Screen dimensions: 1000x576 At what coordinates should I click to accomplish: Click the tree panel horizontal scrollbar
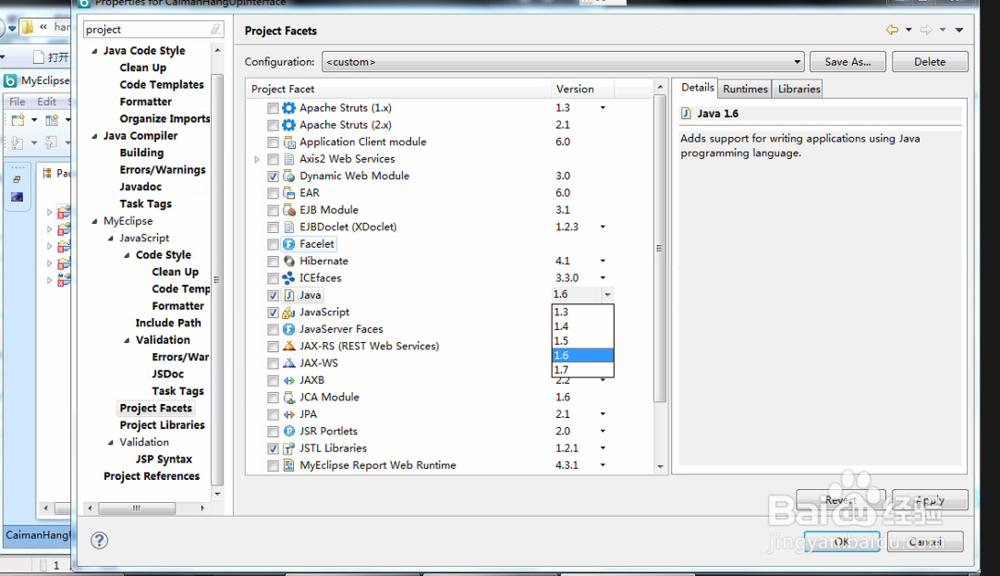coord(137,508)
